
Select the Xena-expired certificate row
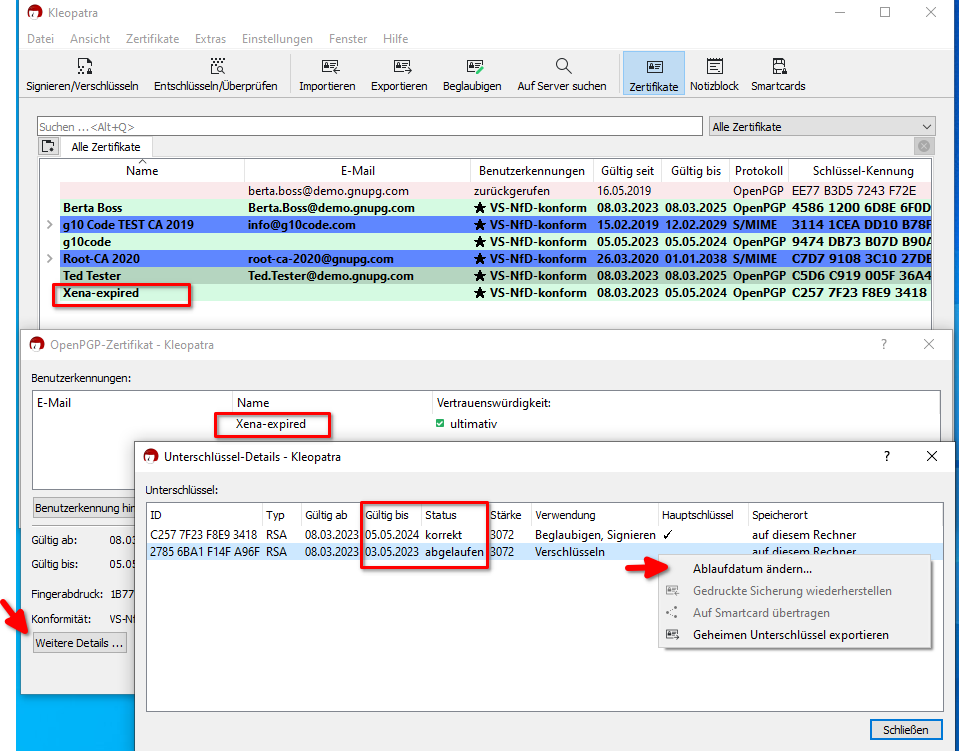click(101, 293)
